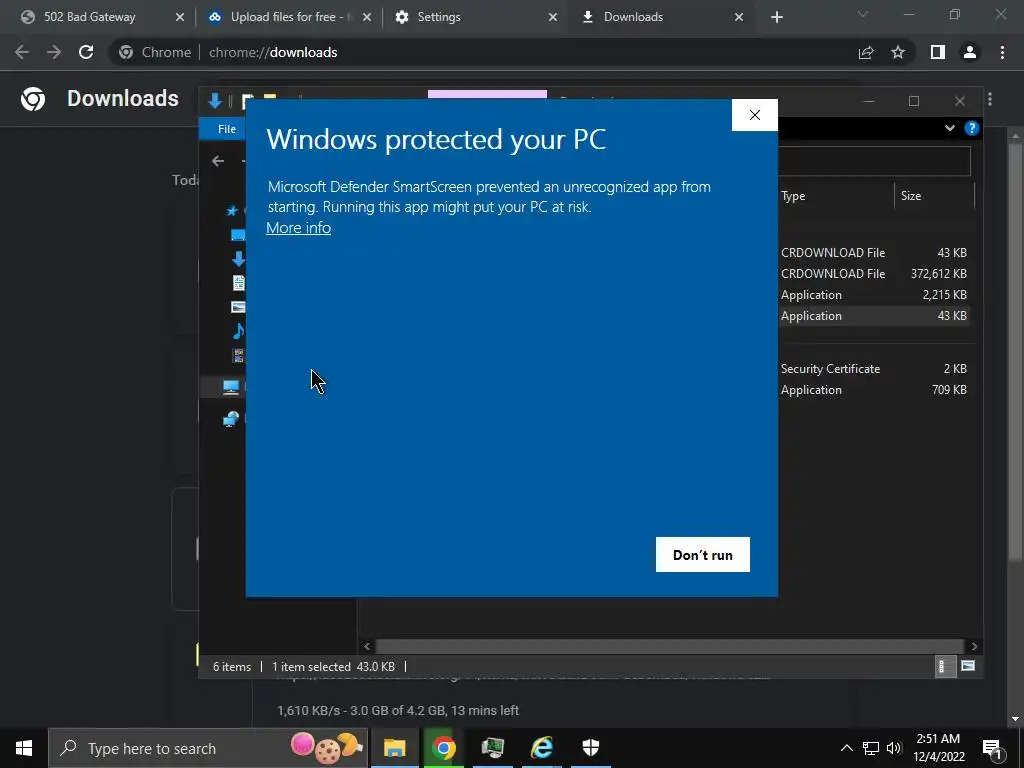Close the SmartScreen dialog with X
Screen dimensions: 1024x768
pos(754,115)
